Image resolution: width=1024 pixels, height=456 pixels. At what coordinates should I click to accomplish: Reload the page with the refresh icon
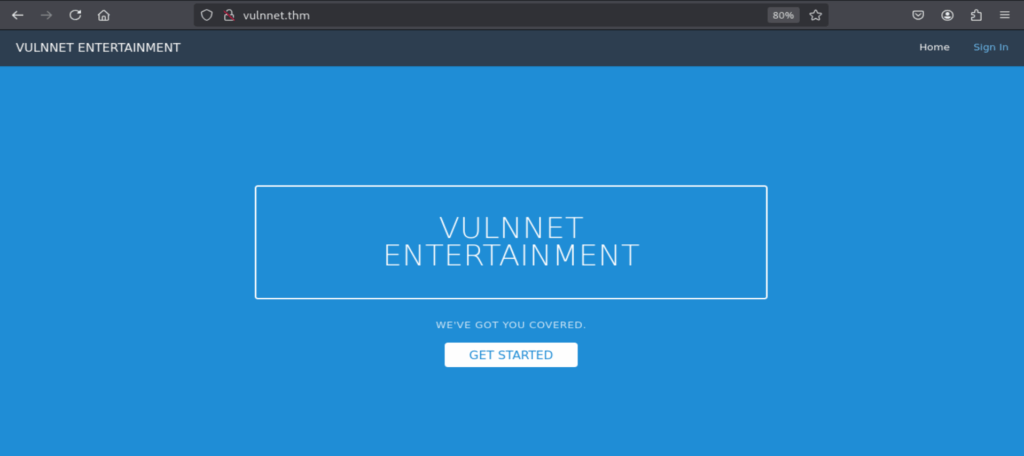(x=75, y=15)
